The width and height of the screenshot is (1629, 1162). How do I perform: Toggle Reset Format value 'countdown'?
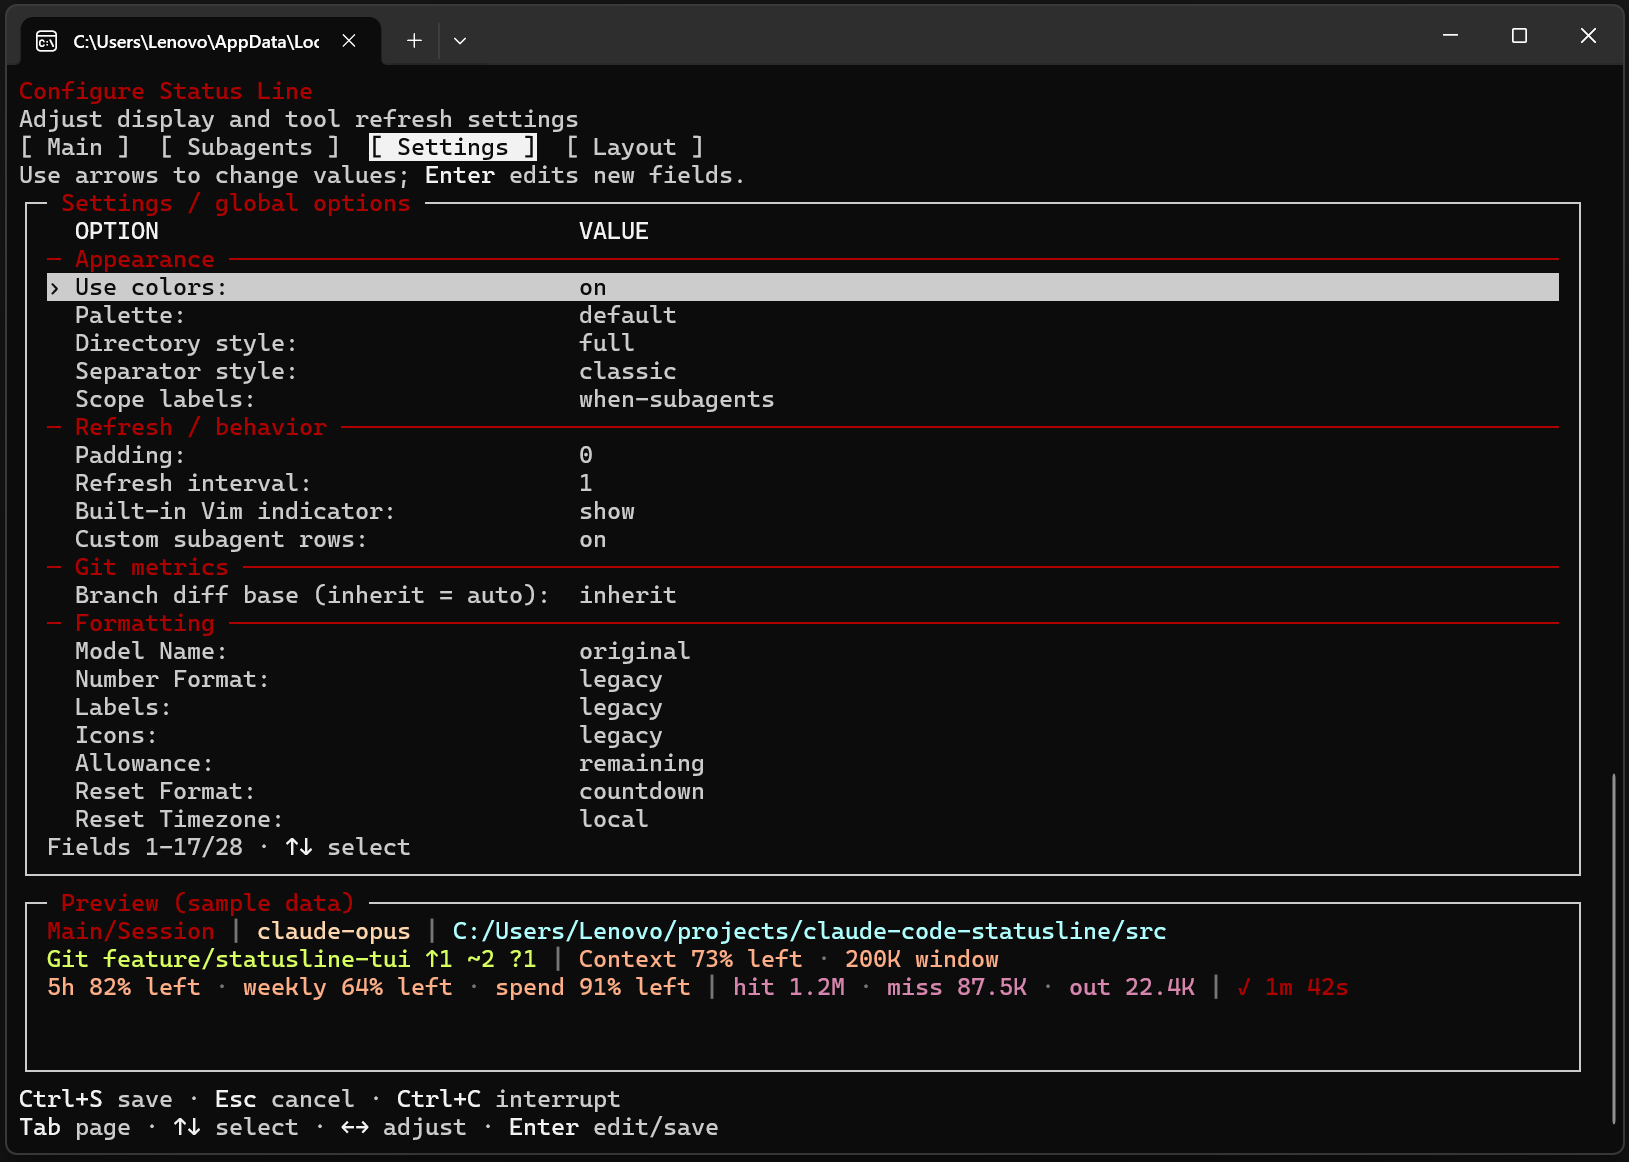(x=642, y=791)
